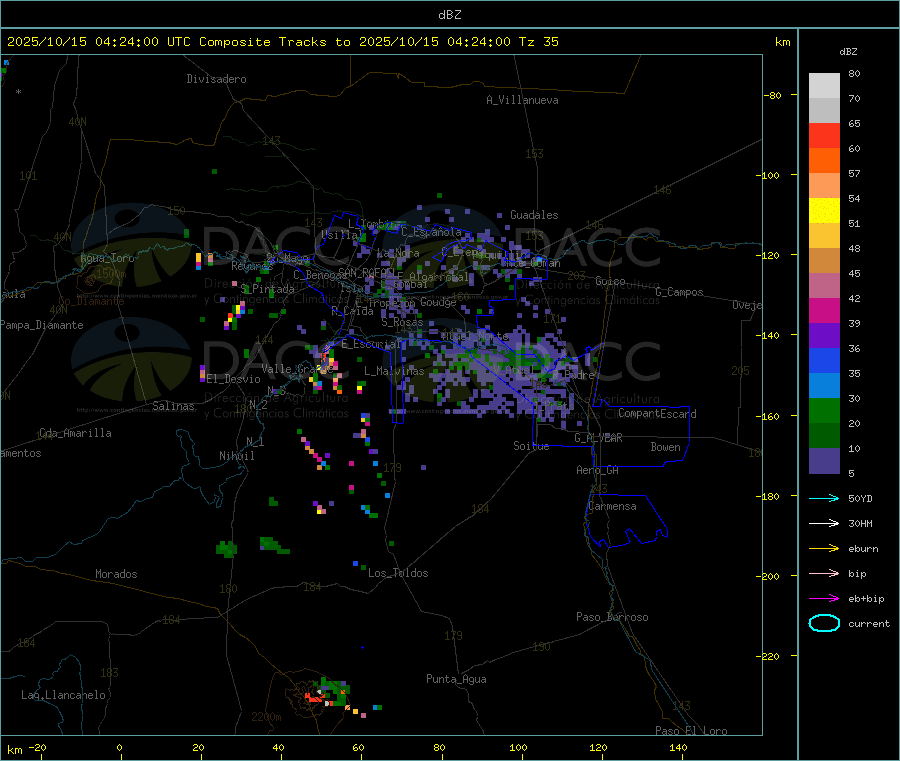
Task: Click the 100 km bottom axis tick
Action: (518, 747)
